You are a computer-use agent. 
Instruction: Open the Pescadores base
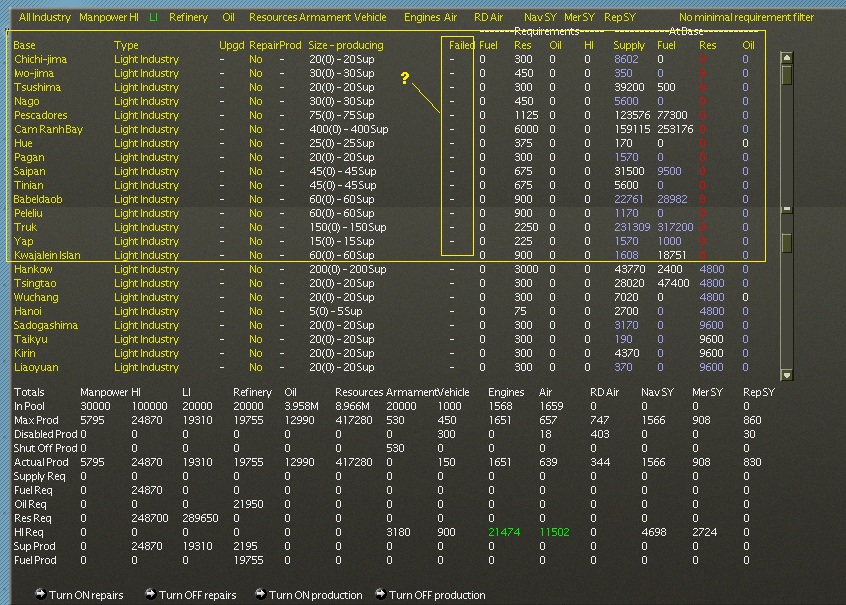(40, 115)
